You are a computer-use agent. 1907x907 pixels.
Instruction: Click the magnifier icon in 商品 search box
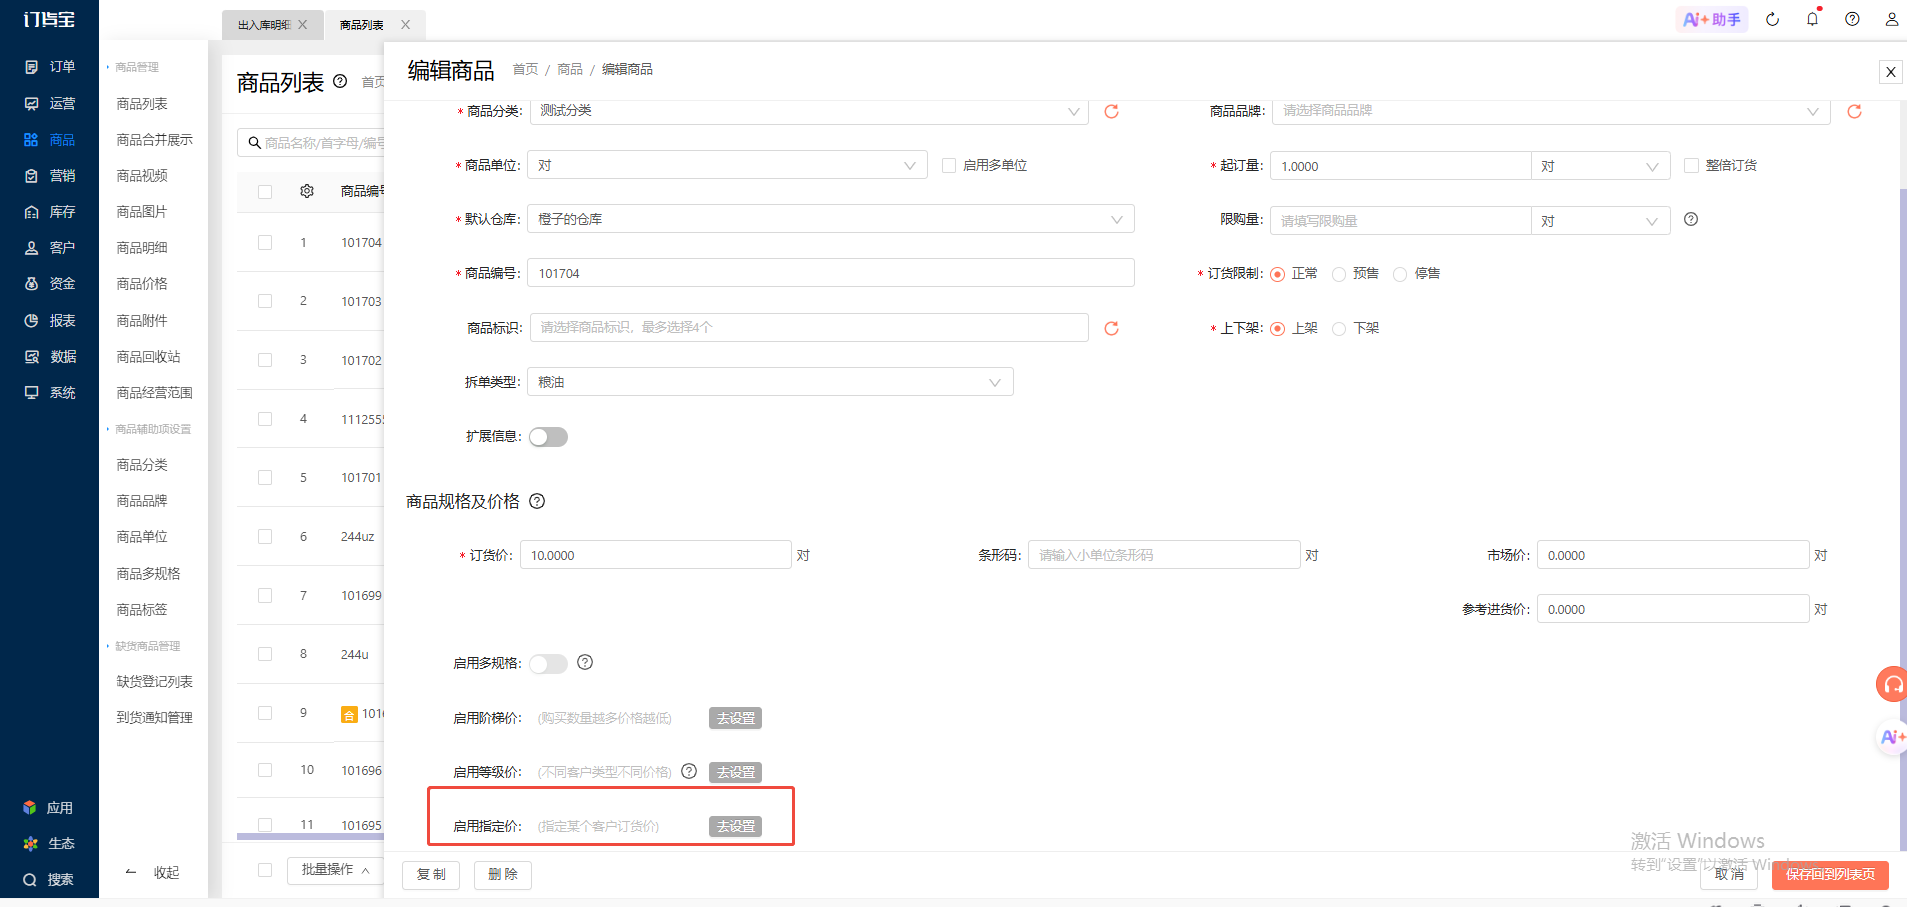(255, 143)
